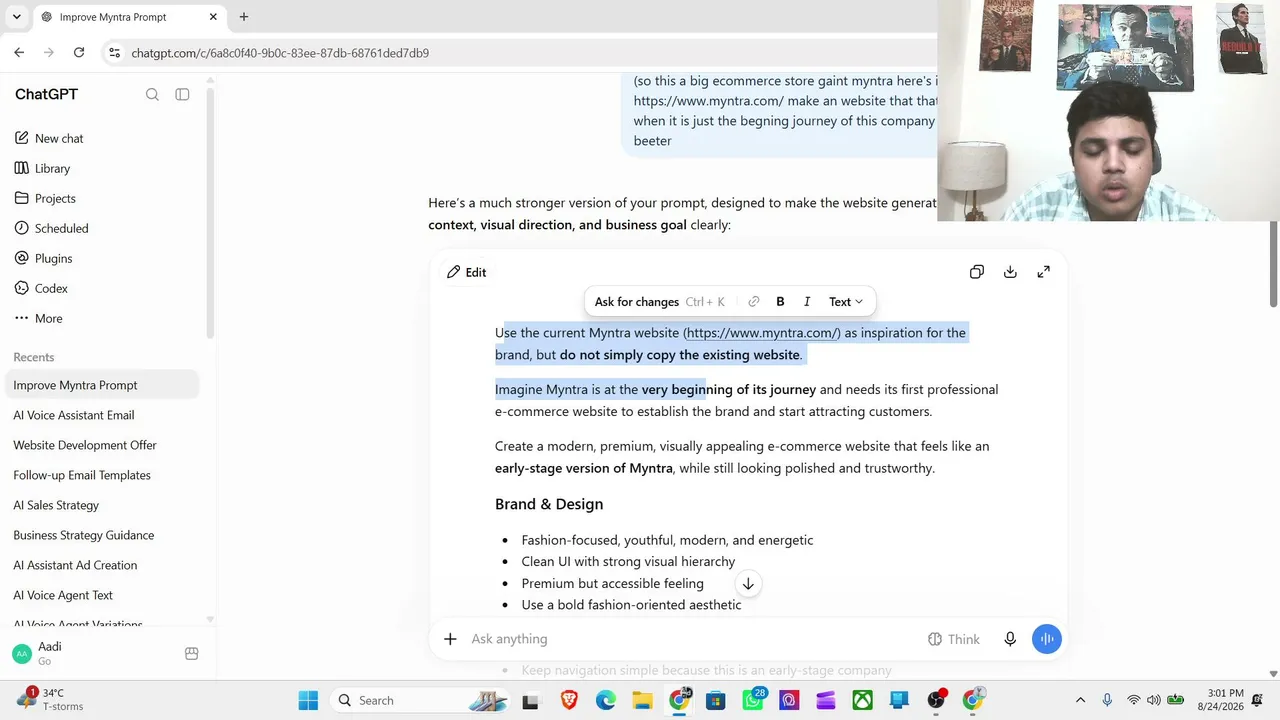Close the Improve Myntra Prompt tab
1280x720 pixels.
click(x=213, y=17)
